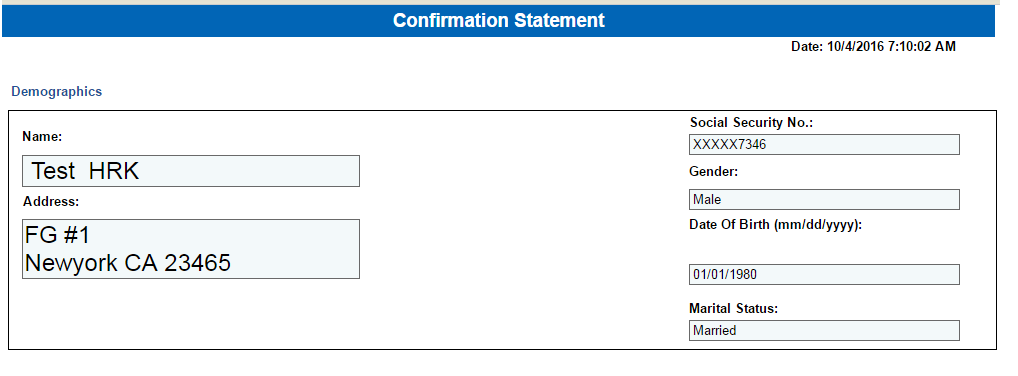Click the word Test in the Name field
Image resolution: width=1018 pixels, height=376 pixels.
click(x=54, y=171)
